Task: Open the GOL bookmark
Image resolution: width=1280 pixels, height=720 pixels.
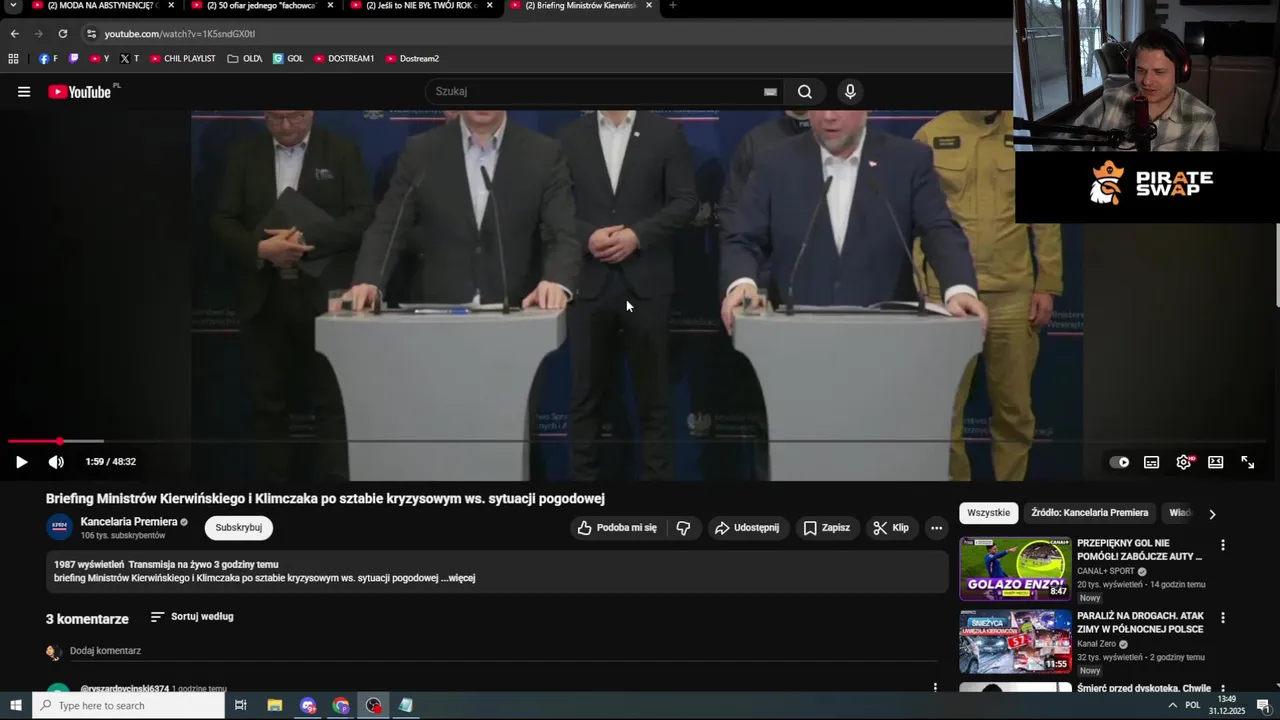Action: click(288, 59)
